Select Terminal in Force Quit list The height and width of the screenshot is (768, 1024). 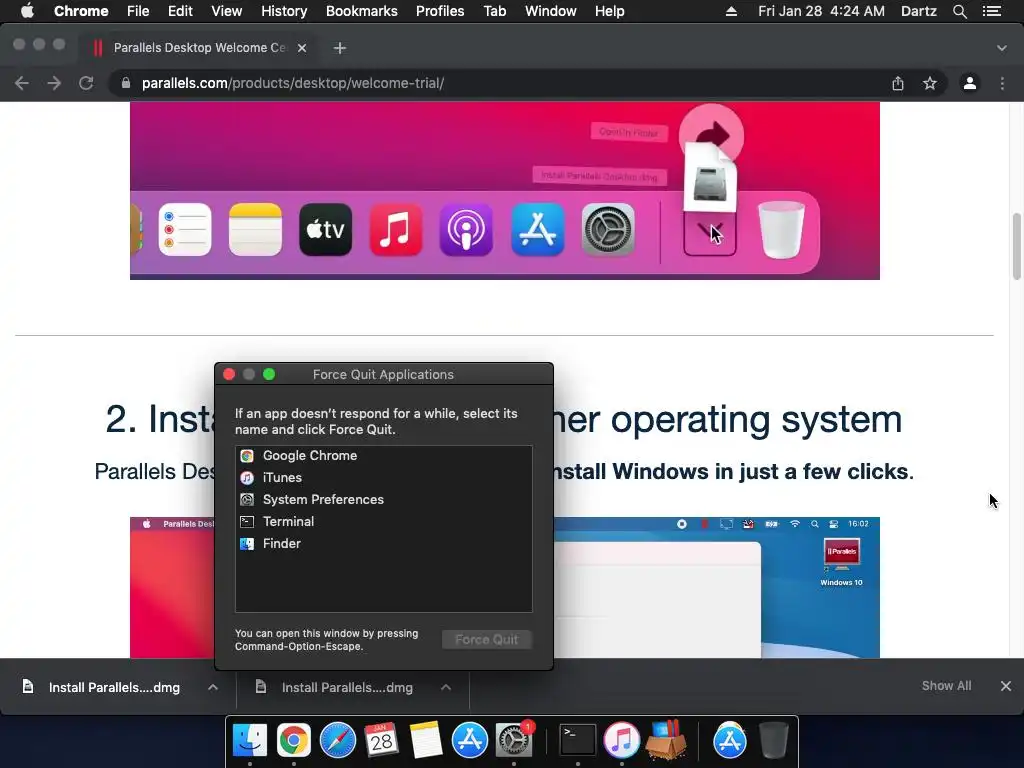(x=383, y=522)
